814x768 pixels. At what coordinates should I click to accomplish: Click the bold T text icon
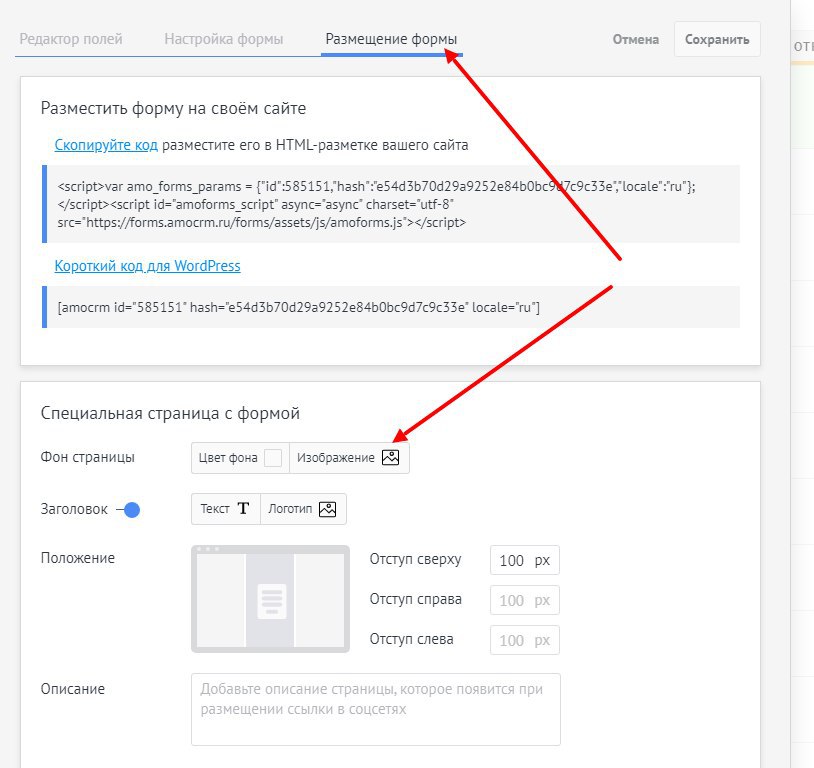[x=243, y=508]
